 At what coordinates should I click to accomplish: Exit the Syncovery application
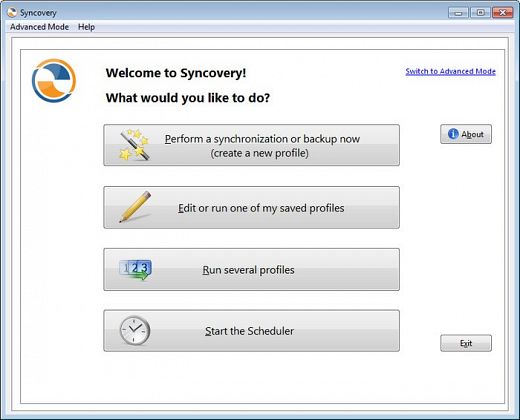pos(466,343)
